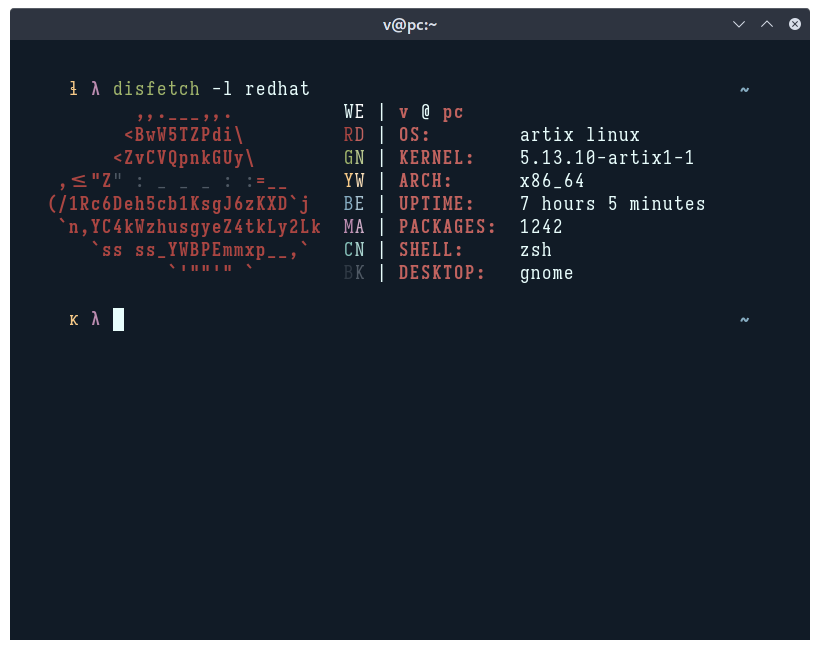The image size is (820, 650).
Task: Minimize the terminal via the down chevron
Action: 738,24
